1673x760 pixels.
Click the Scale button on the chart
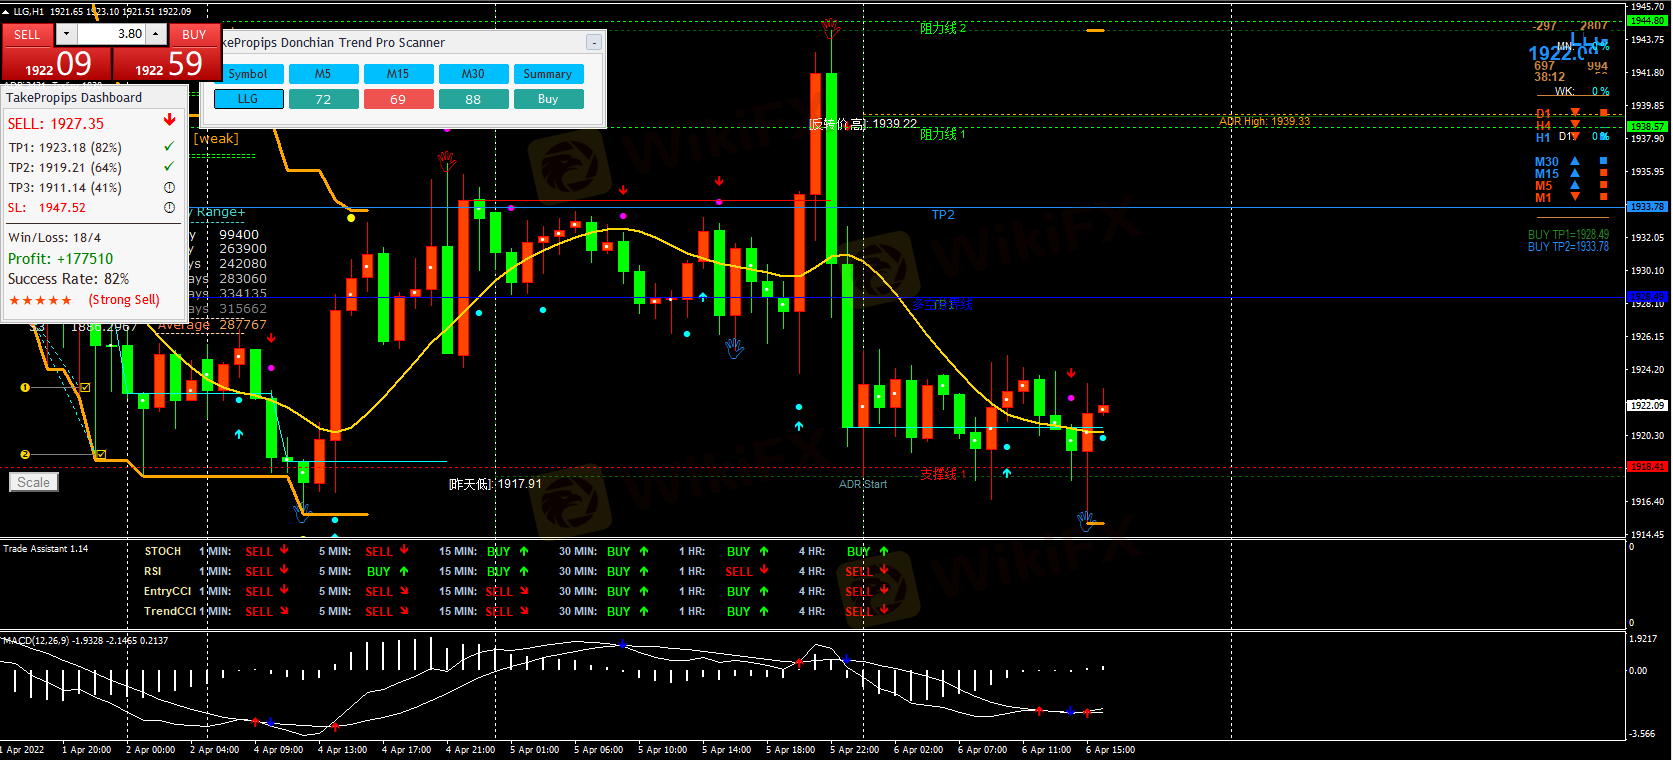33,482
